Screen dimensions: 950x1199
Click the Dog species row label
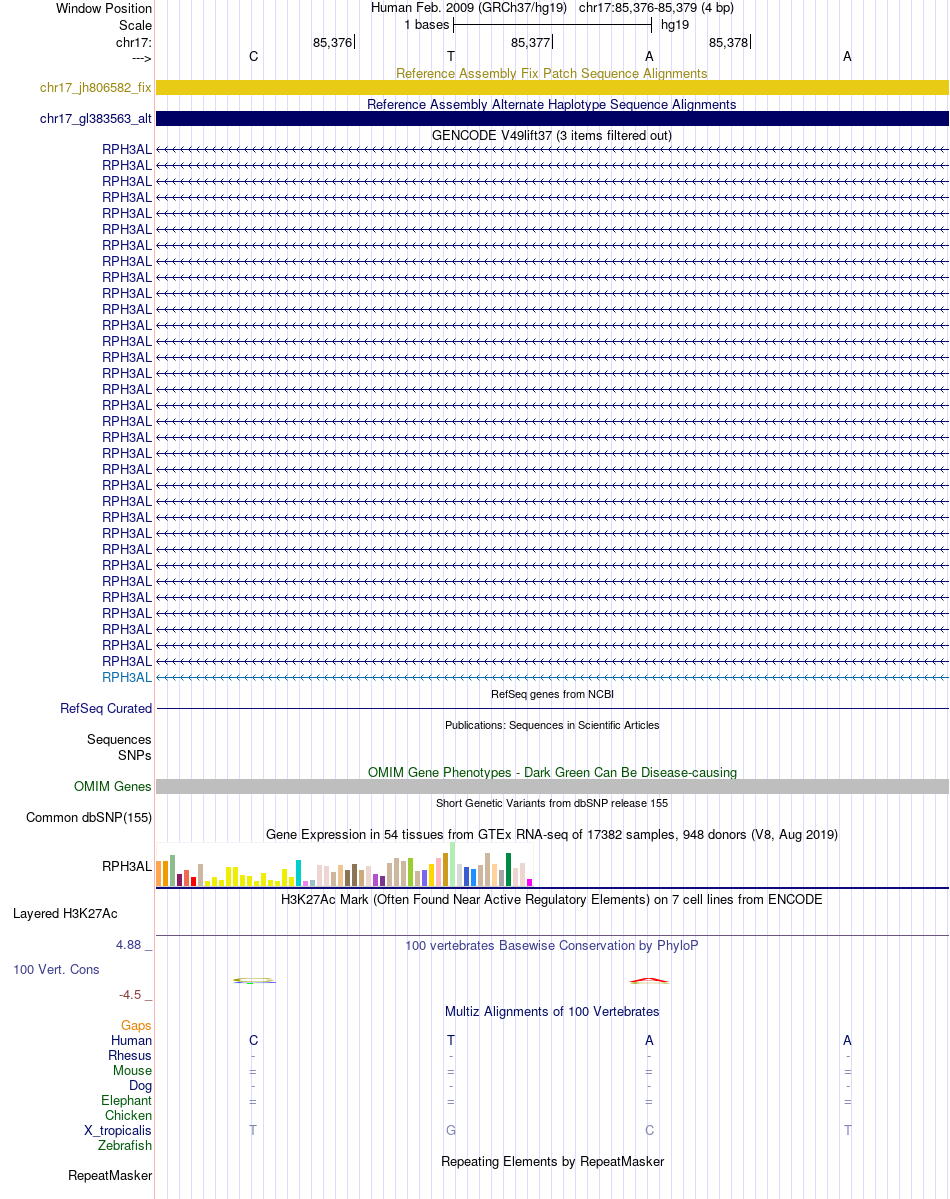tap(140, 1086)
